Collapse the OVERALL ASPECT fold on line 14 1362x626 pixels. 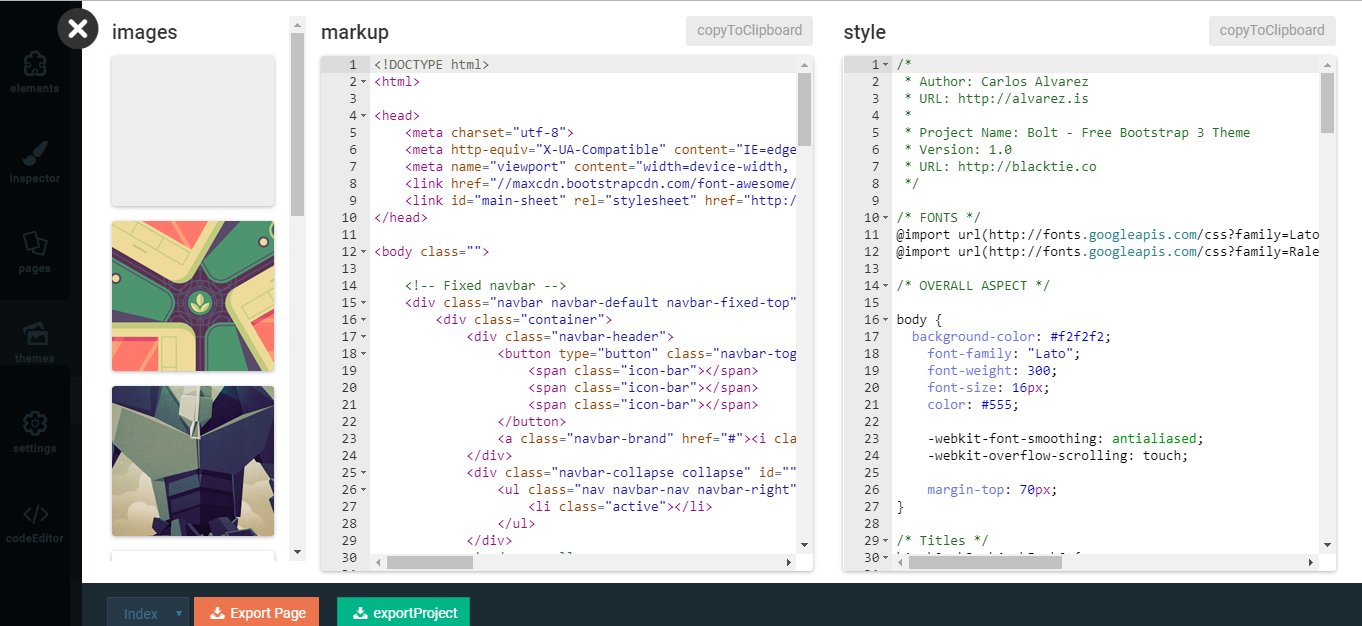click(x=886, y=286)
